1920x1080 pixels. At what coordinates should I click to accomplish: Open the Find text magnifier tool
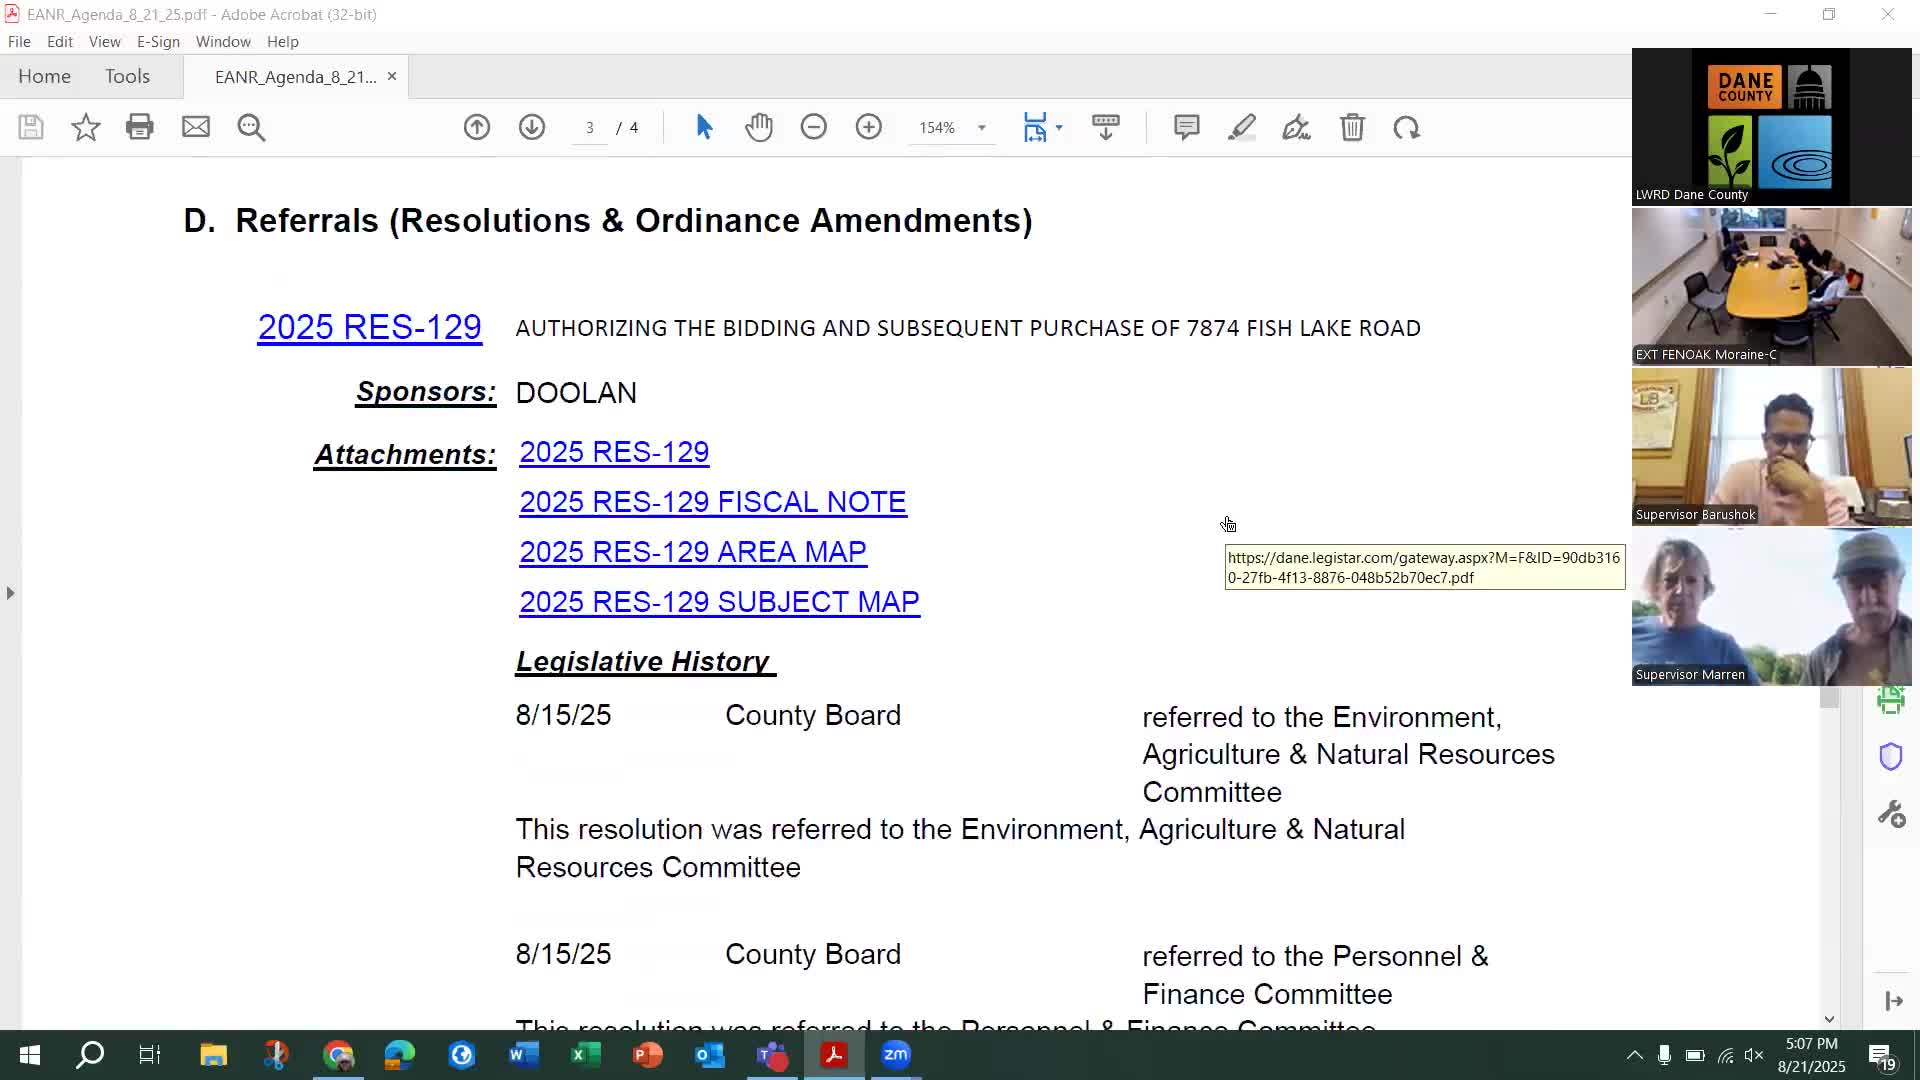pyautogui.click(x=251, y=127)
